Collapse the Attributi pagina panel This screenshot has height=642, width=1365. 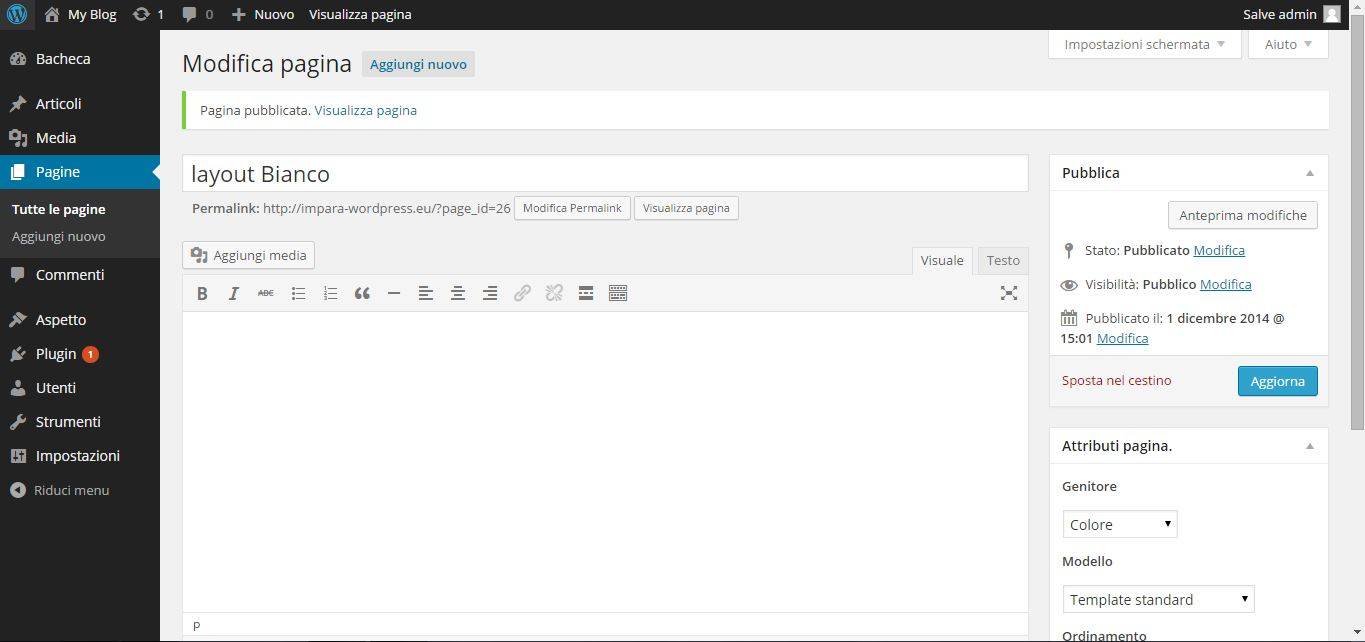tap(1310, 446)
